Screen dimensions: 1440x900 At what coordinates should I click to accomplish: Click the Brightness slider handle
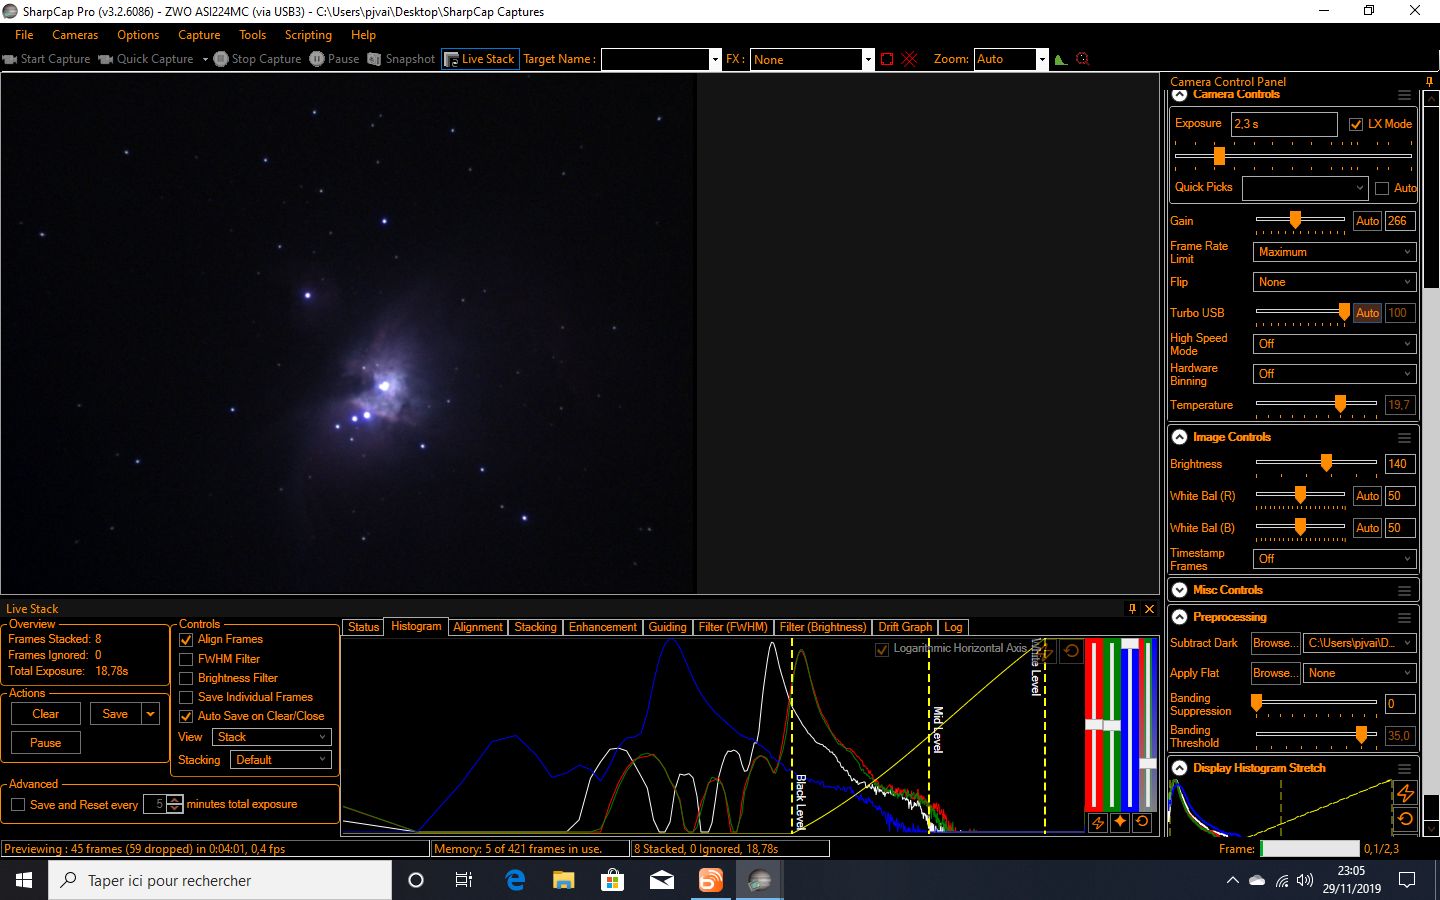tap(1326, 463)
